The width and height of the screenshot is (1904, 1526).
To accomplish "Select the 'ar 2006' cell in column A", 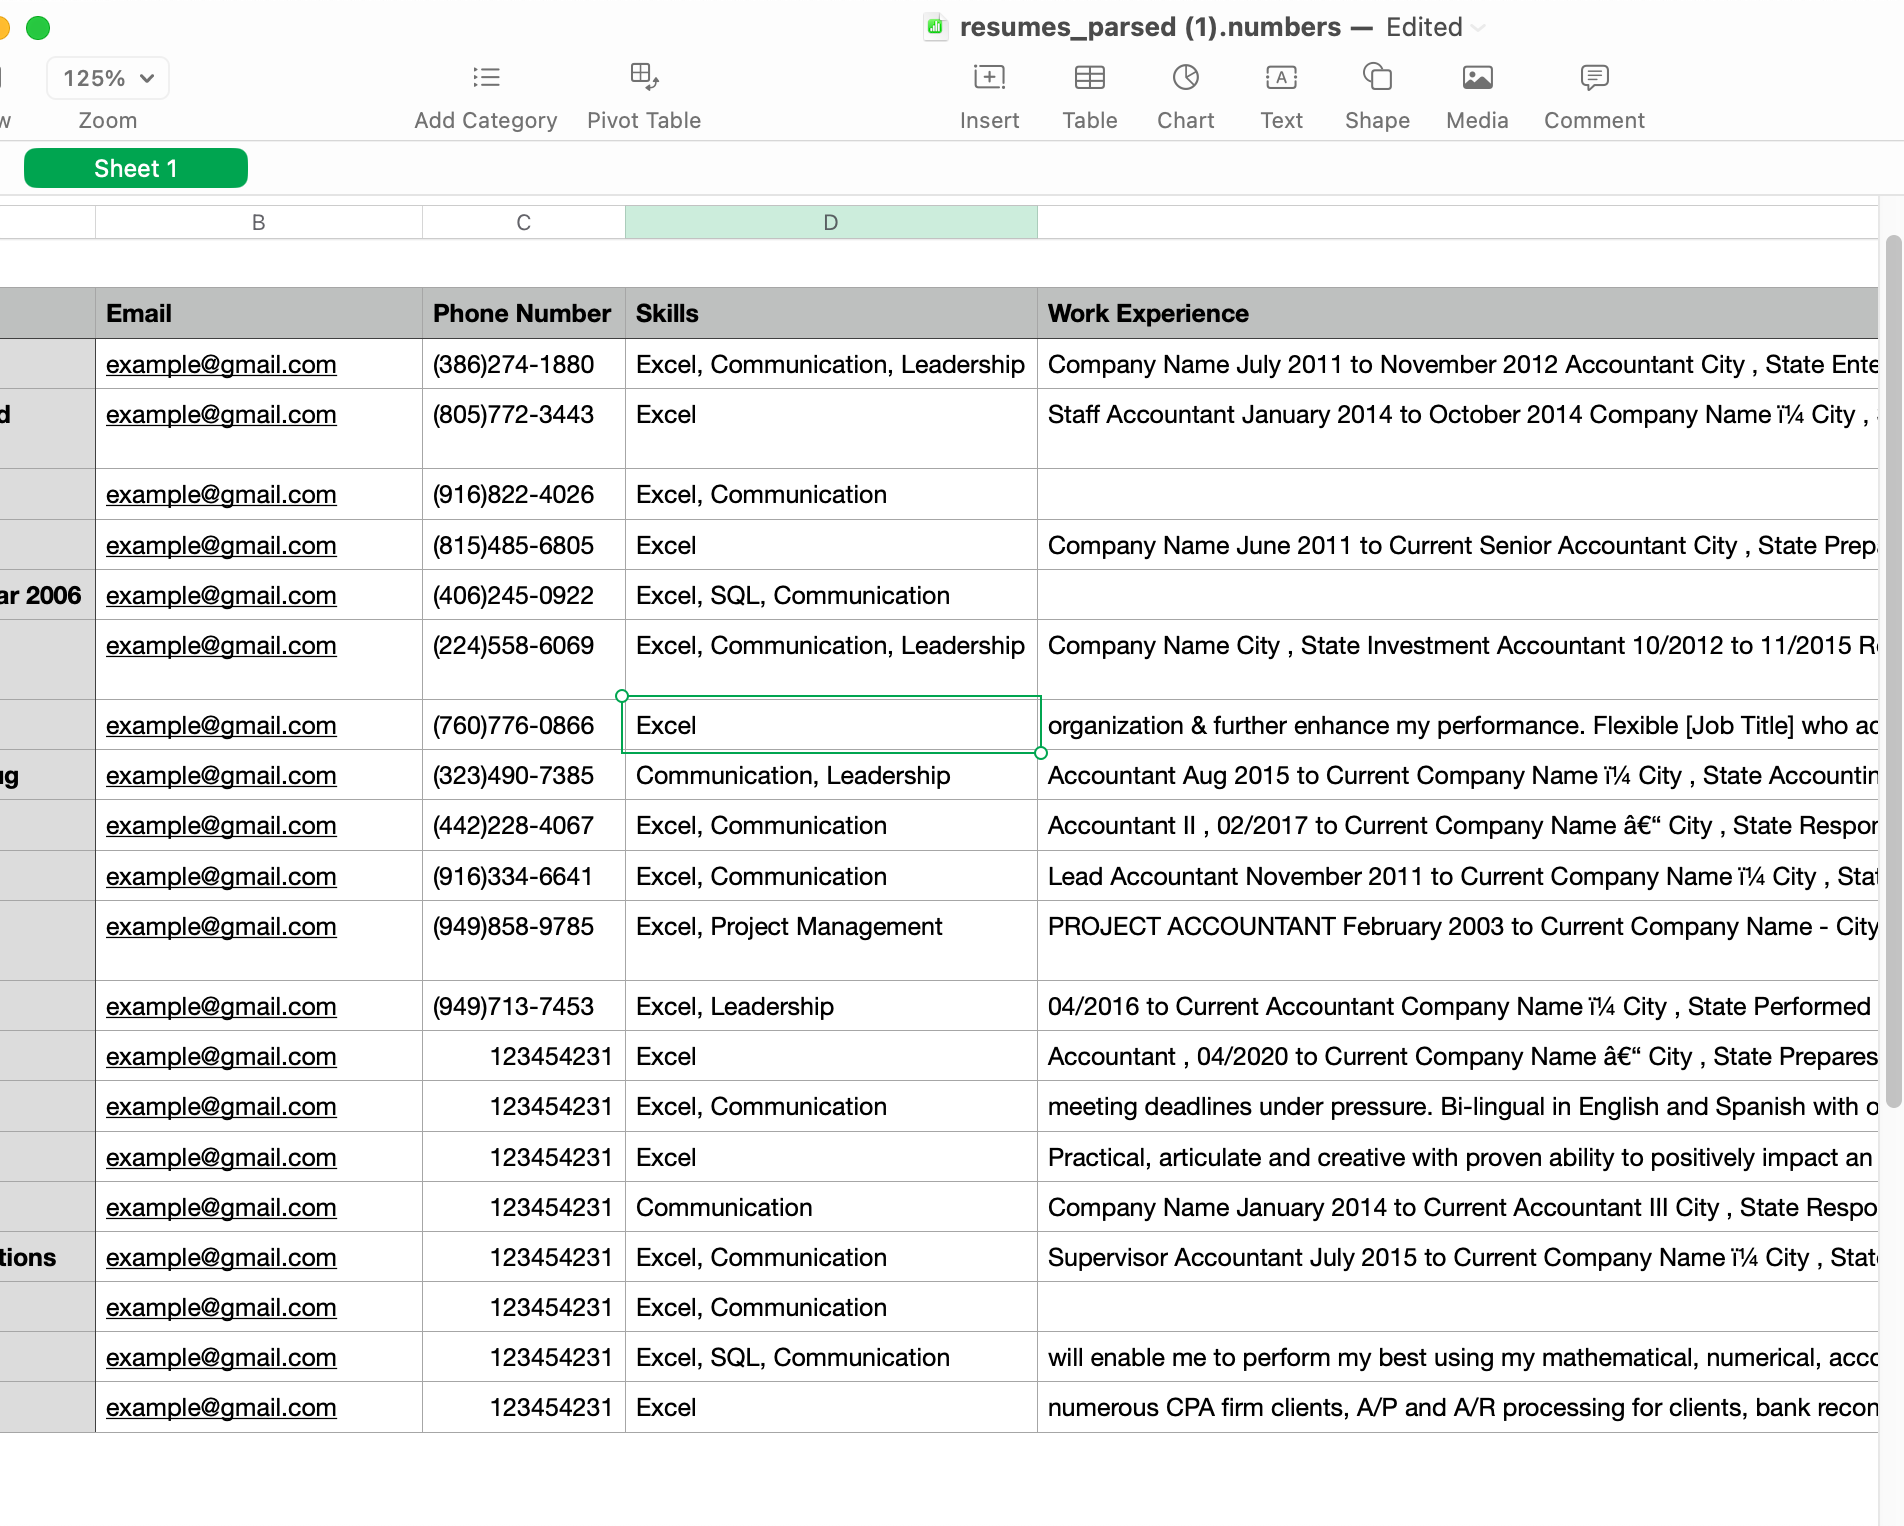I will click(x=47, y=595).
